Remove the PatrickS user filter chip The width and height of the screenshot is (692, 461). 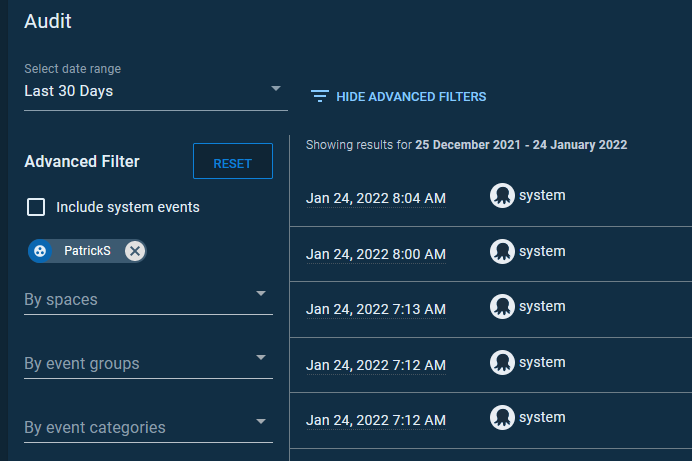tap(135, 251)
